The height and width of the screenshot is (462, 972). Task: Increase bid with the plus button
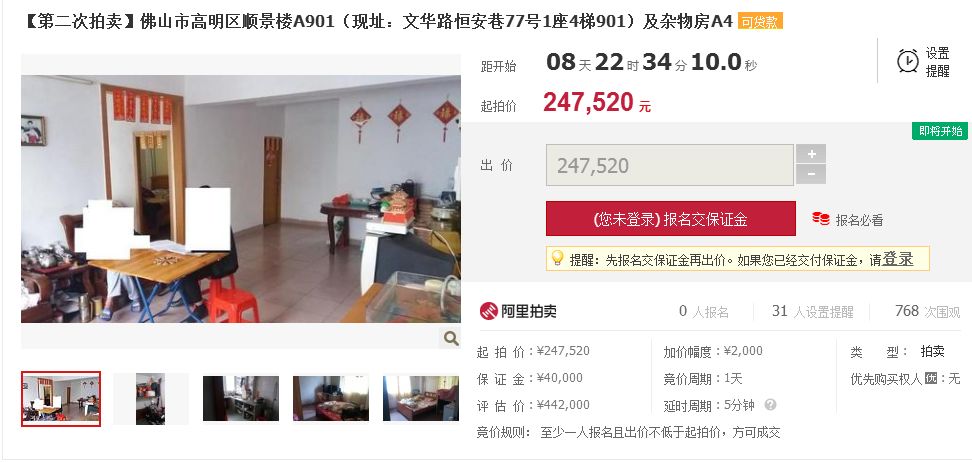pos(811,154)
